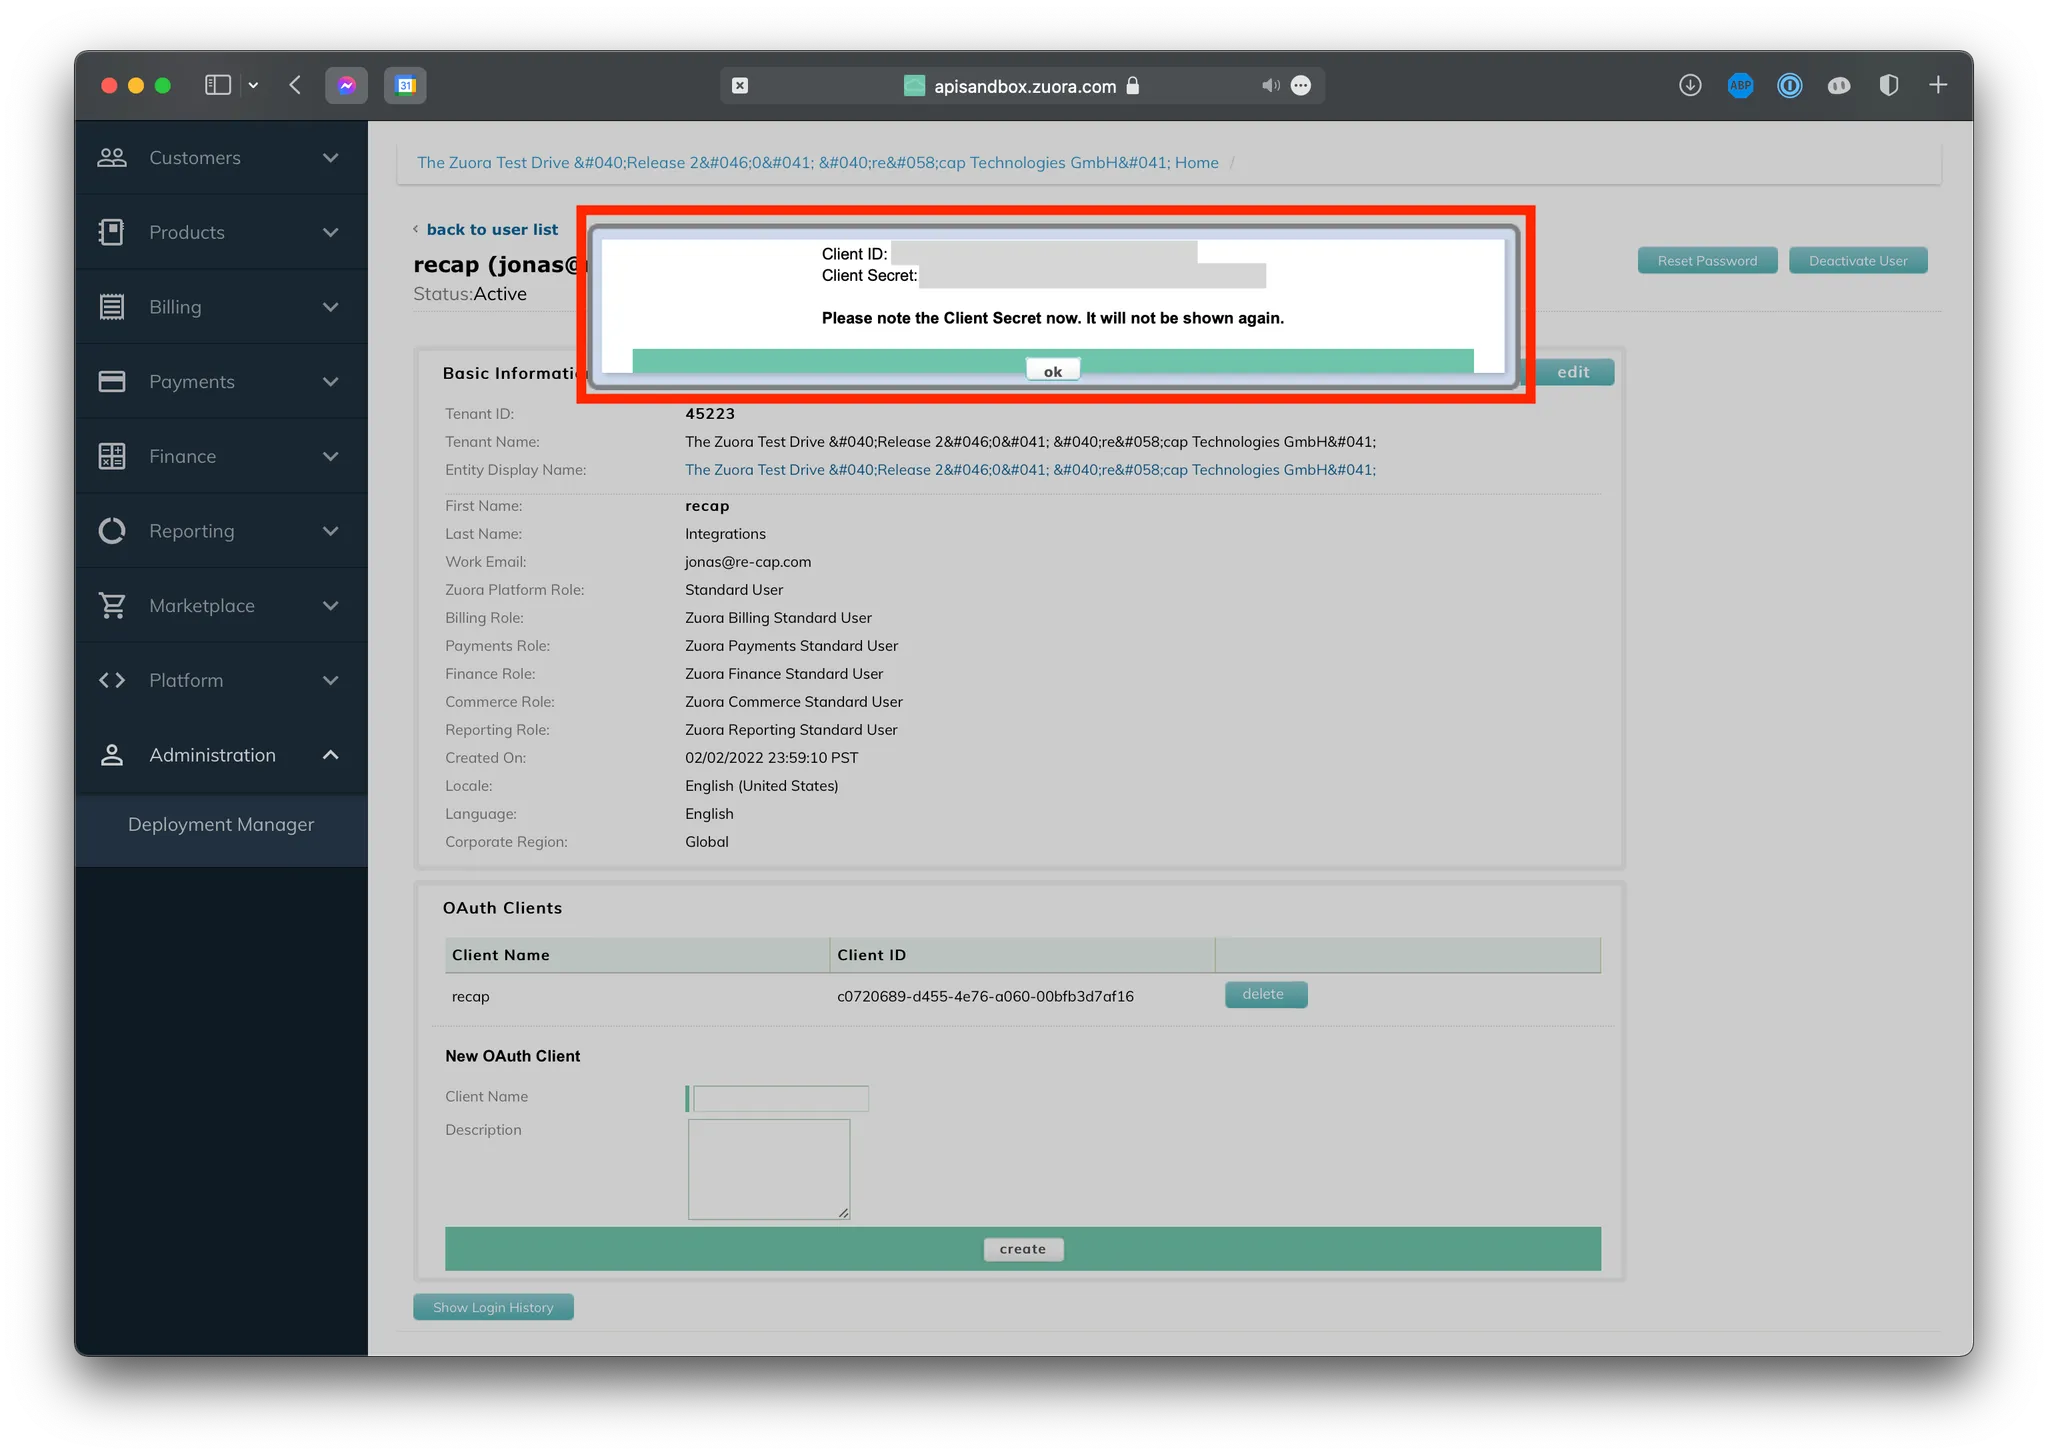
Task: Expand the Billing menu chevron
Action: coord(331,307)
